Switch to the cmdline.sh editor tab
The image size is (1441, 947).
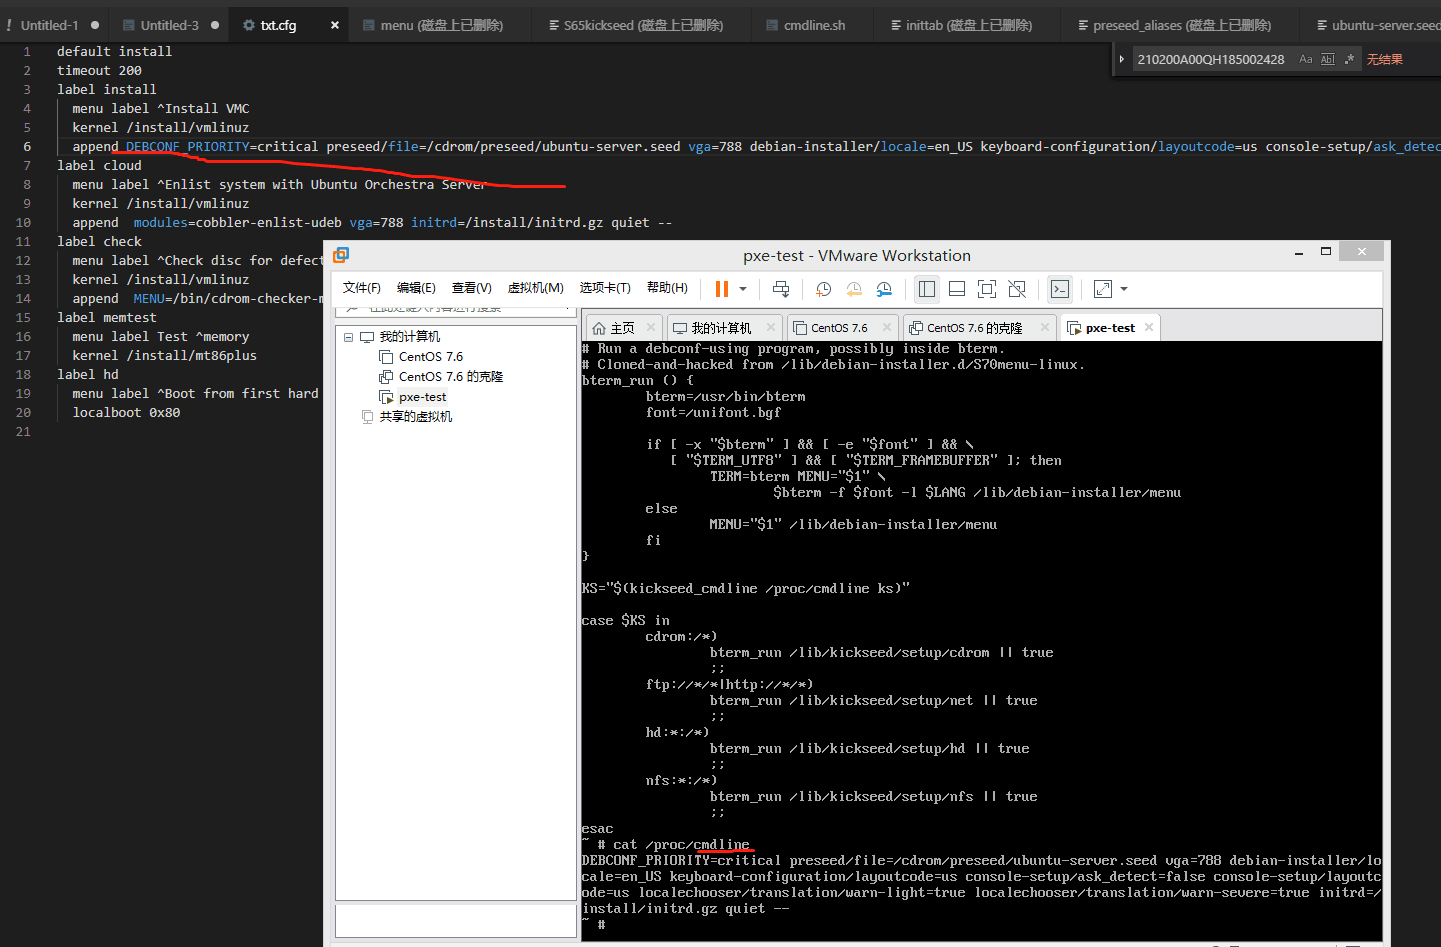(813, 25)
